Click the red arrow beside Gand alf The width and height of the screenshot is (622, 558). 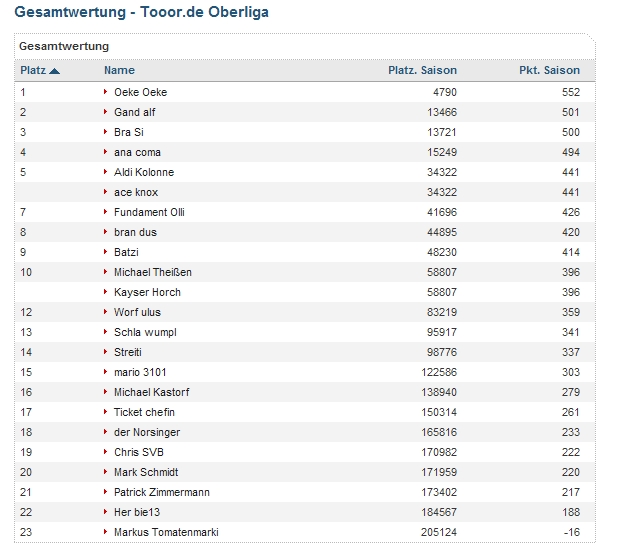(106, 112)
